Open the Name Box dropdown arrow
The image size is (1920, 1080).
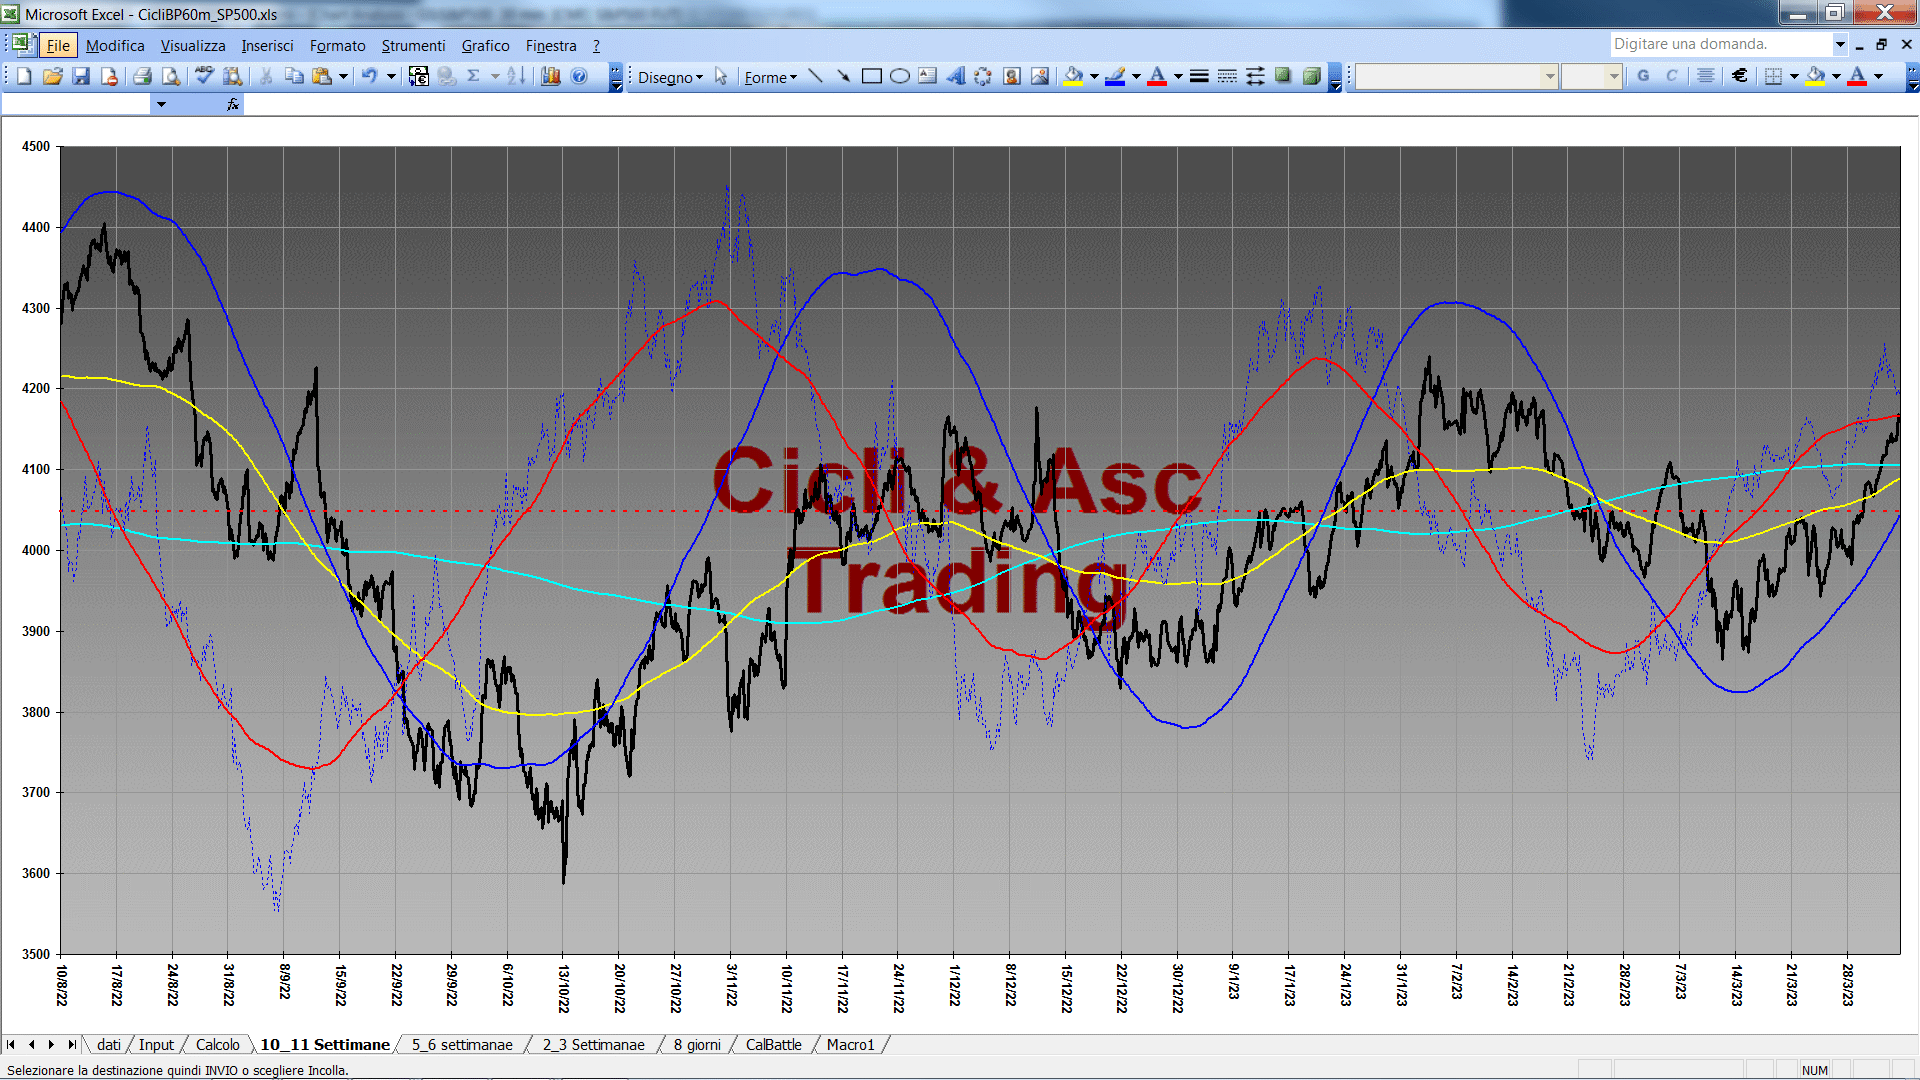click(161, 104)
